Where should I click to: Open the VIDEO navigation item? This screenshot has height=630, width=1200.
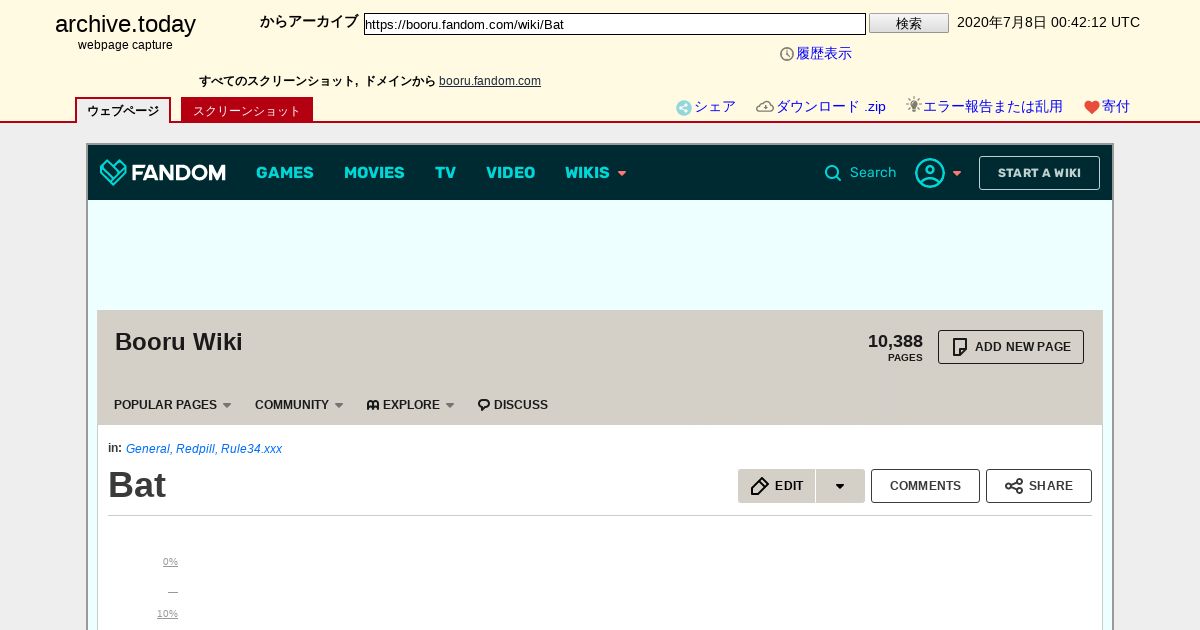[x=510, y=173]
